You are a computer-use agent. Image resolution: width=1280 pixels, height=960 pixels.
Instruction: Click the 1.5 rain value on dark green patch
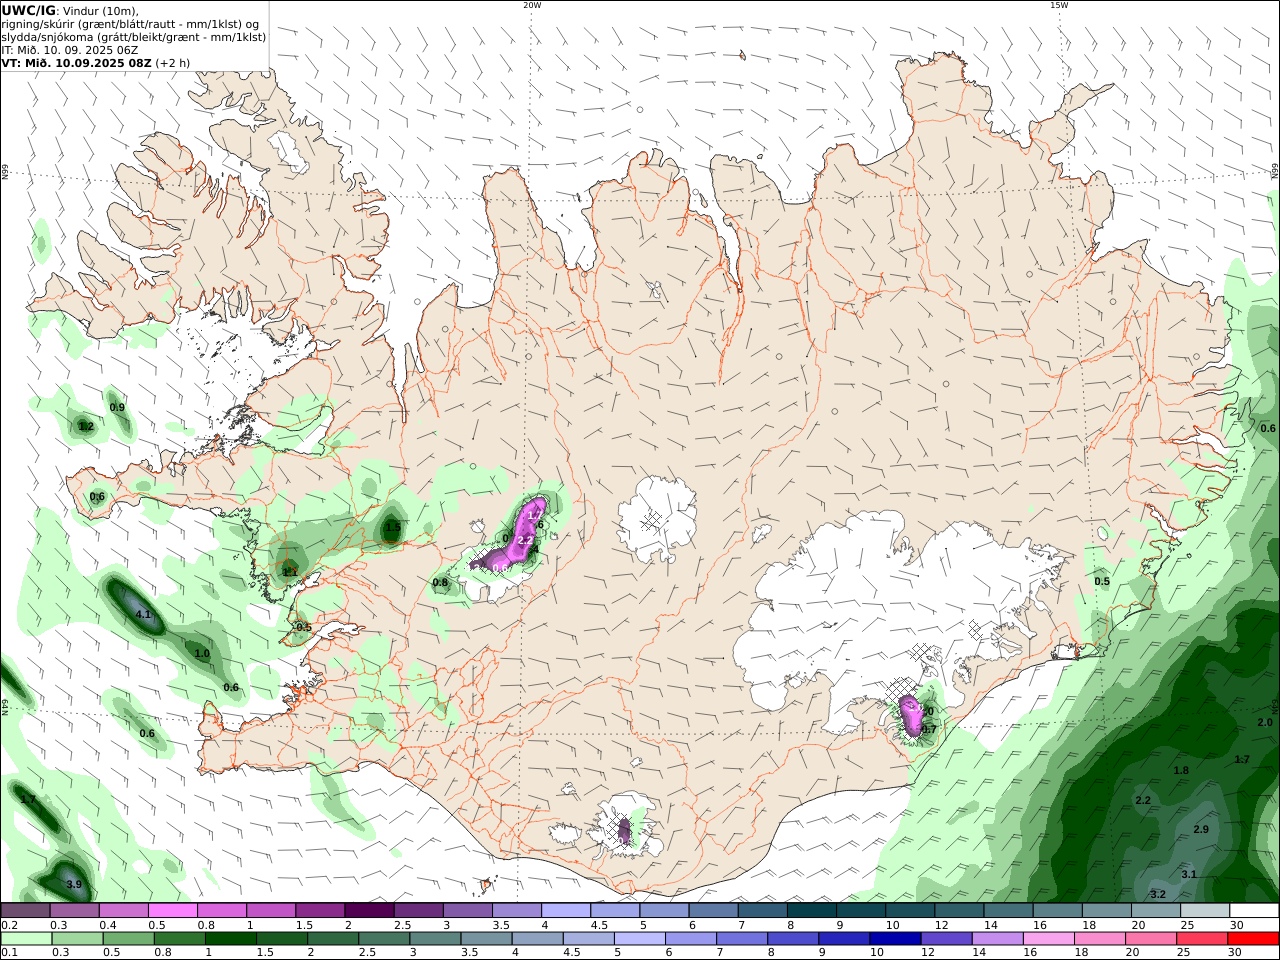point(393,527)
